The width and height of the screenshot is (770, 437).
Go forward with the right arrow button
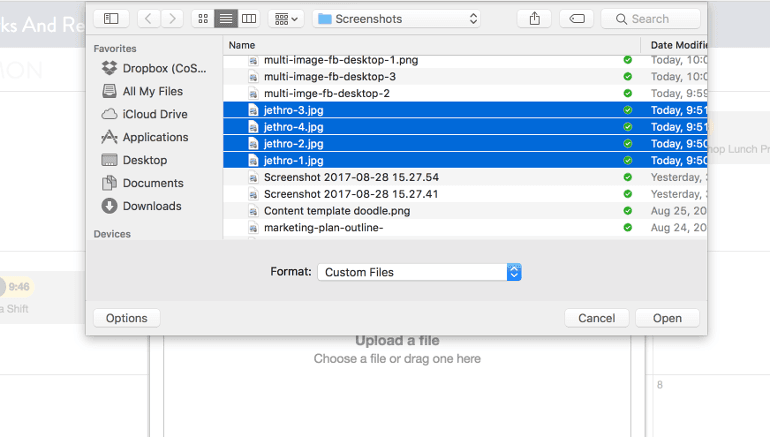172,18
